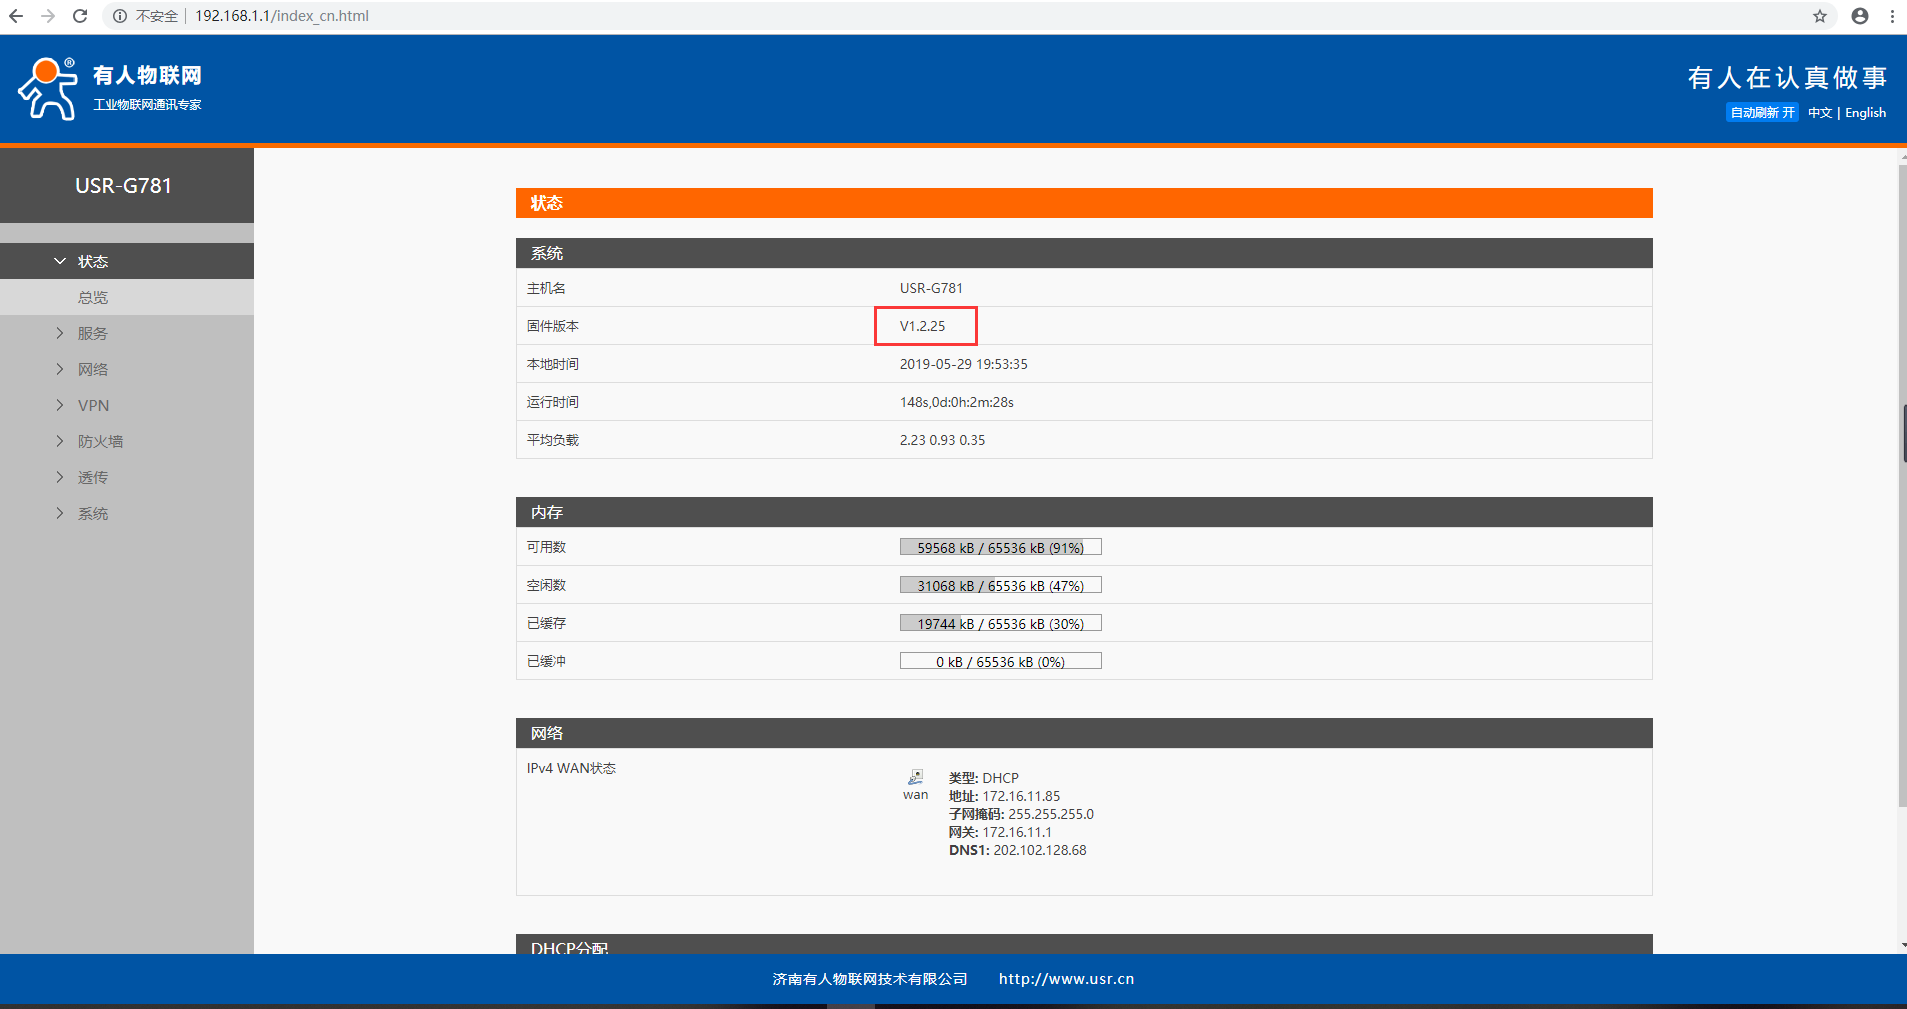Click the 可用数 memory usage bar
Image resolution: width=1907 pixels, height=1009 pixels.
pyautogui.click(x=1000, y=547)
